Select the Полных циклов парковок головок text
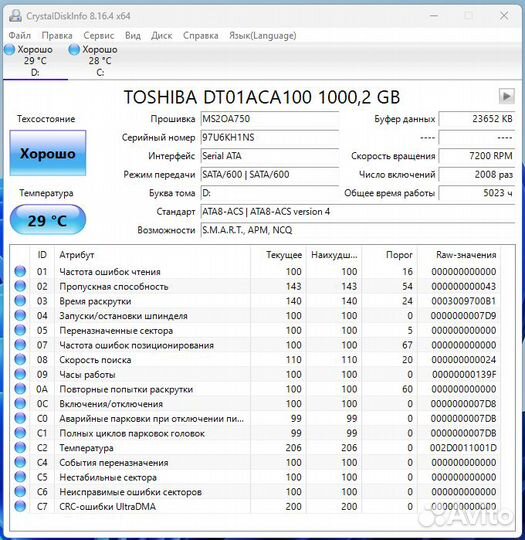525x540 pixels. [132, 433]
